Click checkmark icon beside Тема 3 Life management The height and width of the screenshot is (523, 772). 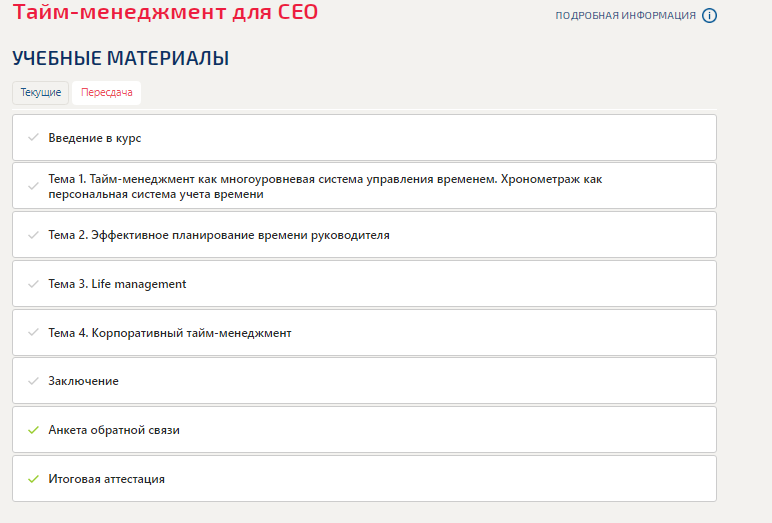coord(33,284)
